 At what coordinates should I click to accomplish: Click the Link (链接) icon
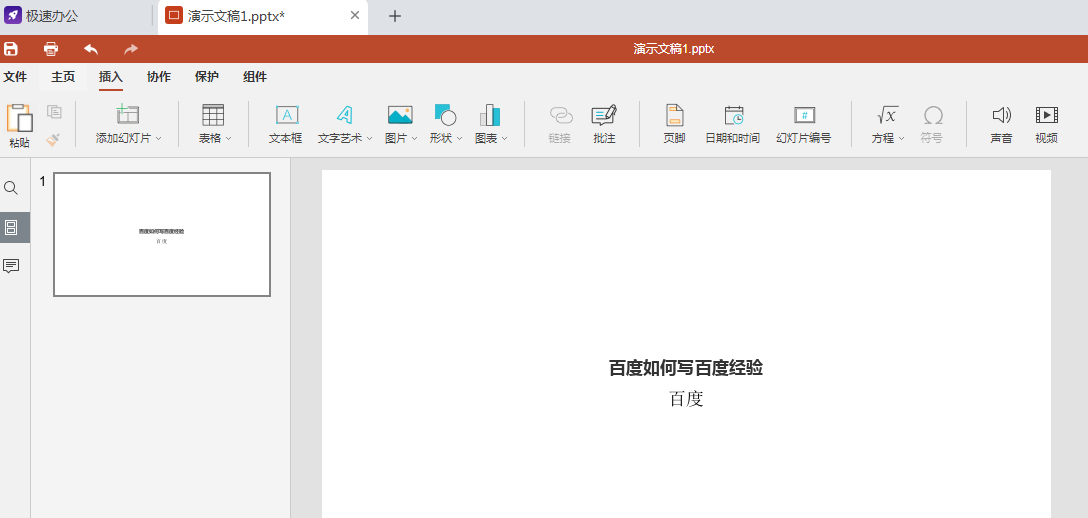(561, 114)
